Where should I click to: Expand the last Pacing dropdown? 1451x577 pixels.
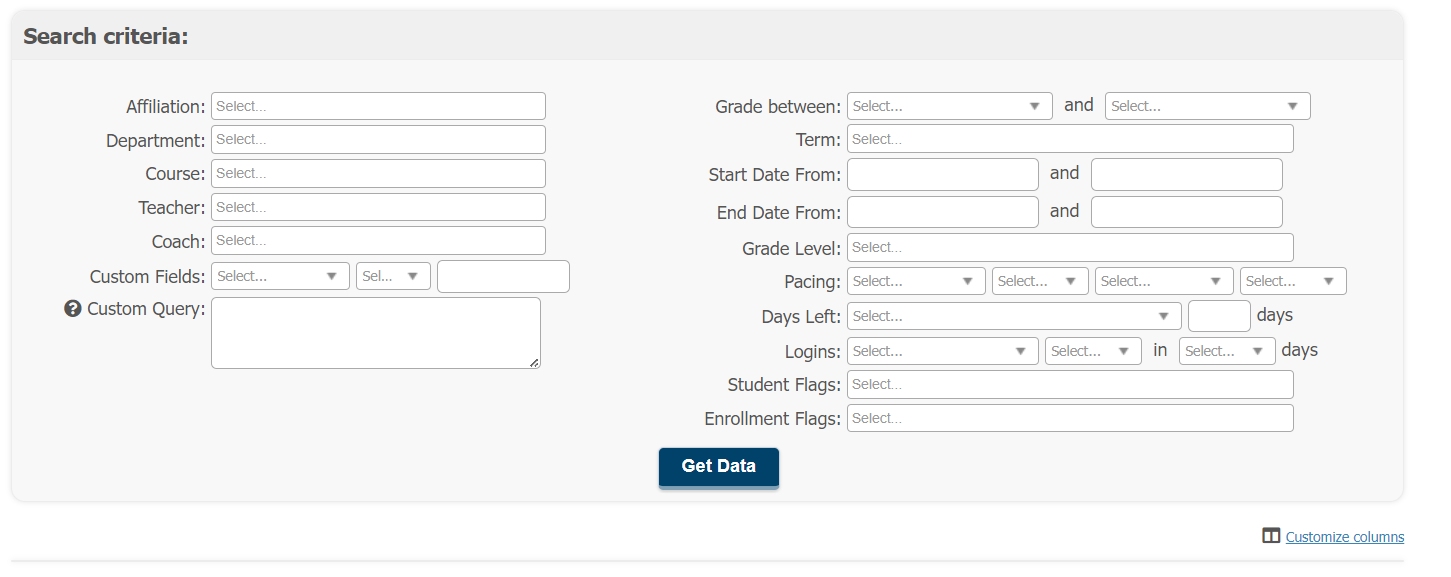(1293, 281)
